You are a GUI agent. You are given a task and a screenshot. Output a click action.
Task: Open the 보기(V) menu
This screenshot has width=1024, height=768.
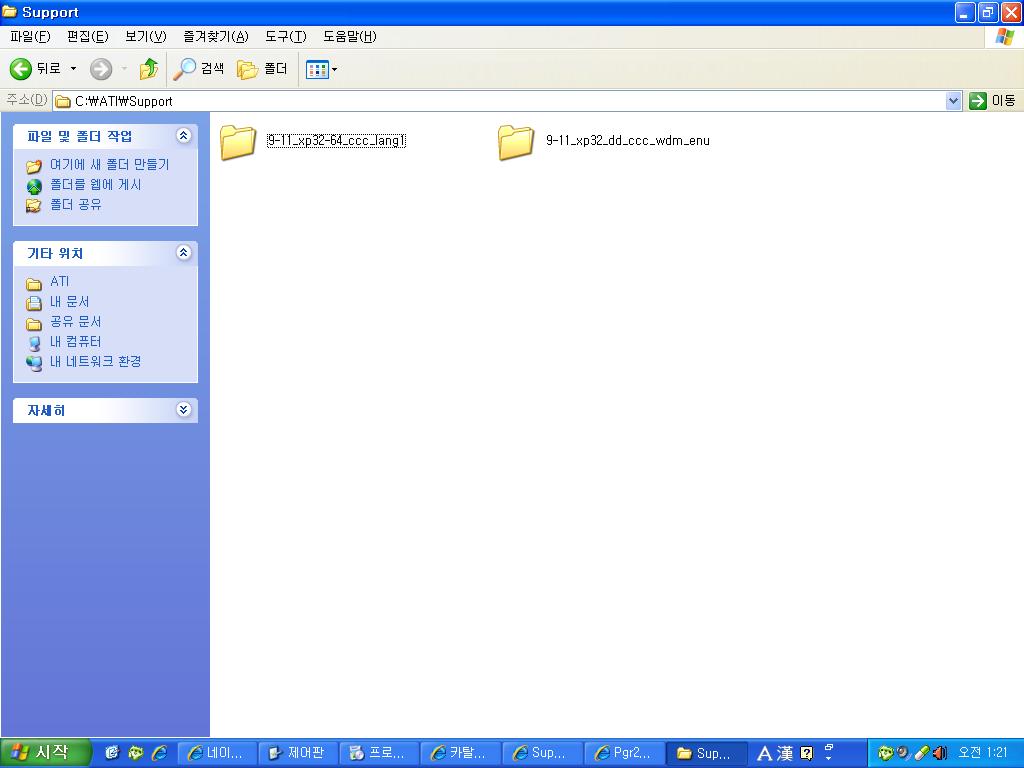point(146,37)
